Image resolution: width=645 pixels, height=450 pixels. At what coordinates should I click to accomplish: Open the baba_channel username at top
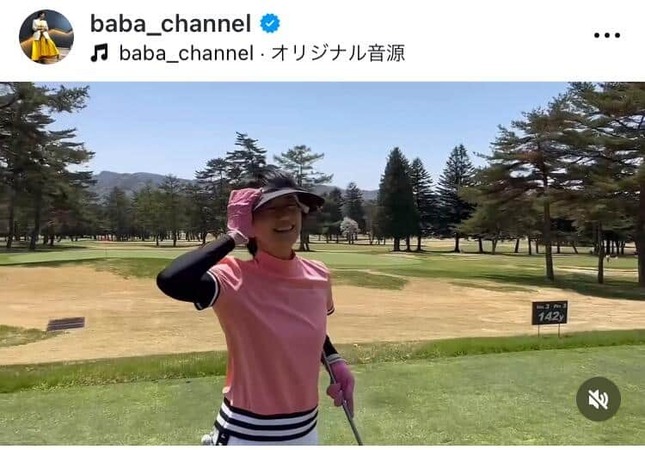pos(170,23)
